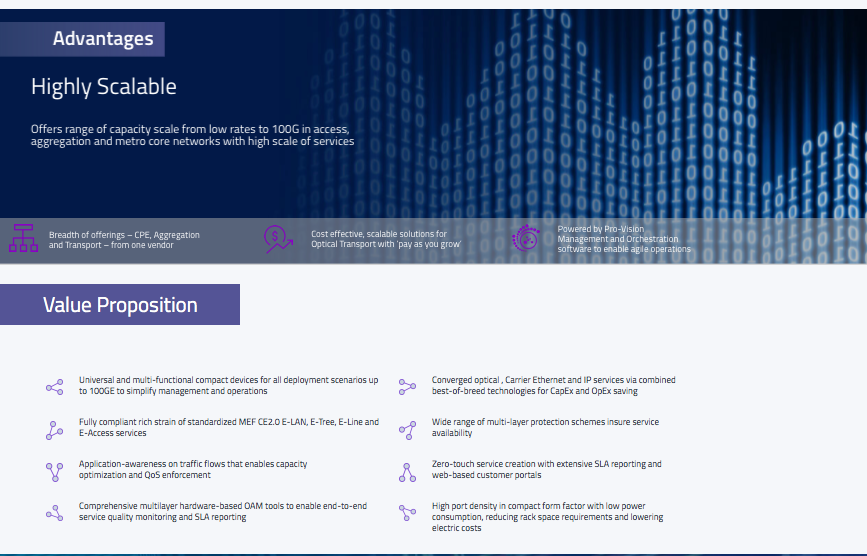
Task: Click the icon beside Comprehensive multilayer OAM tools
Action: pos(54,513)
